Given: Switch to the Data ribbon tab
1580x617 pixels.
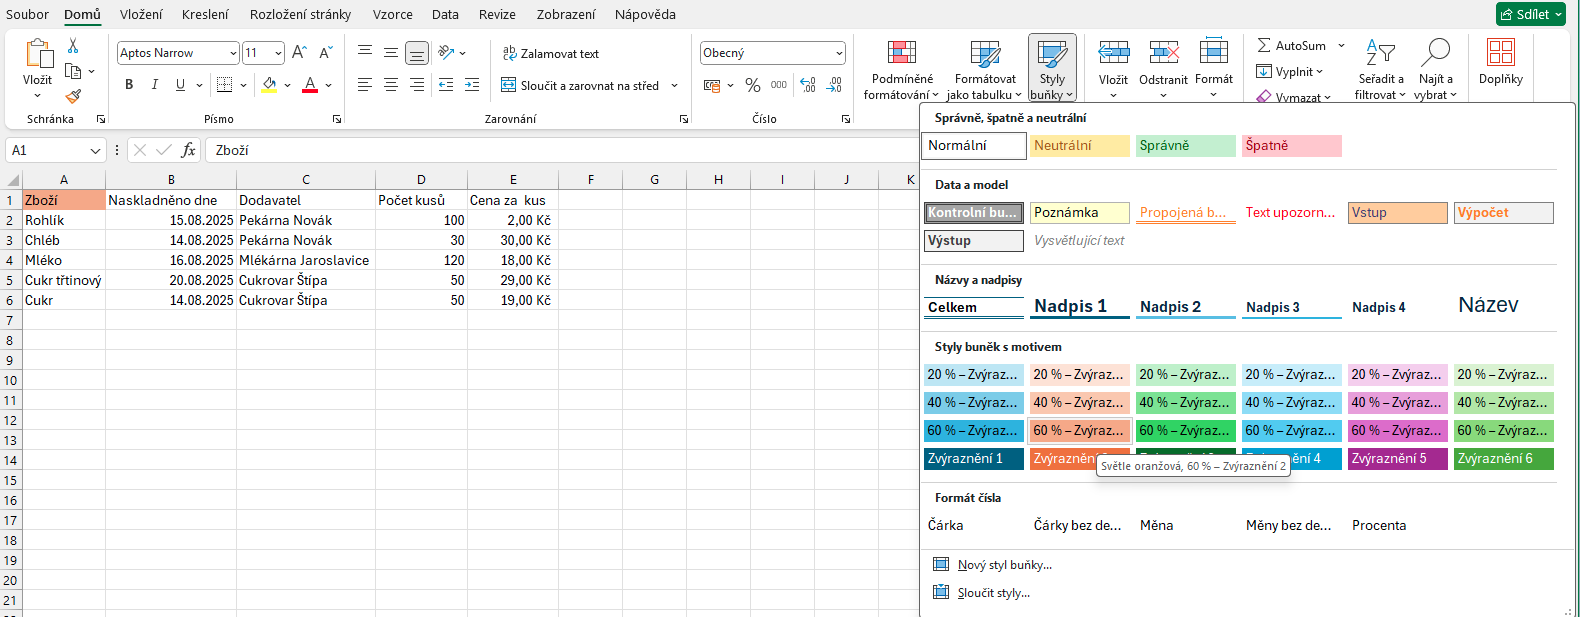Looking at the screenshot, I should 445,14.
